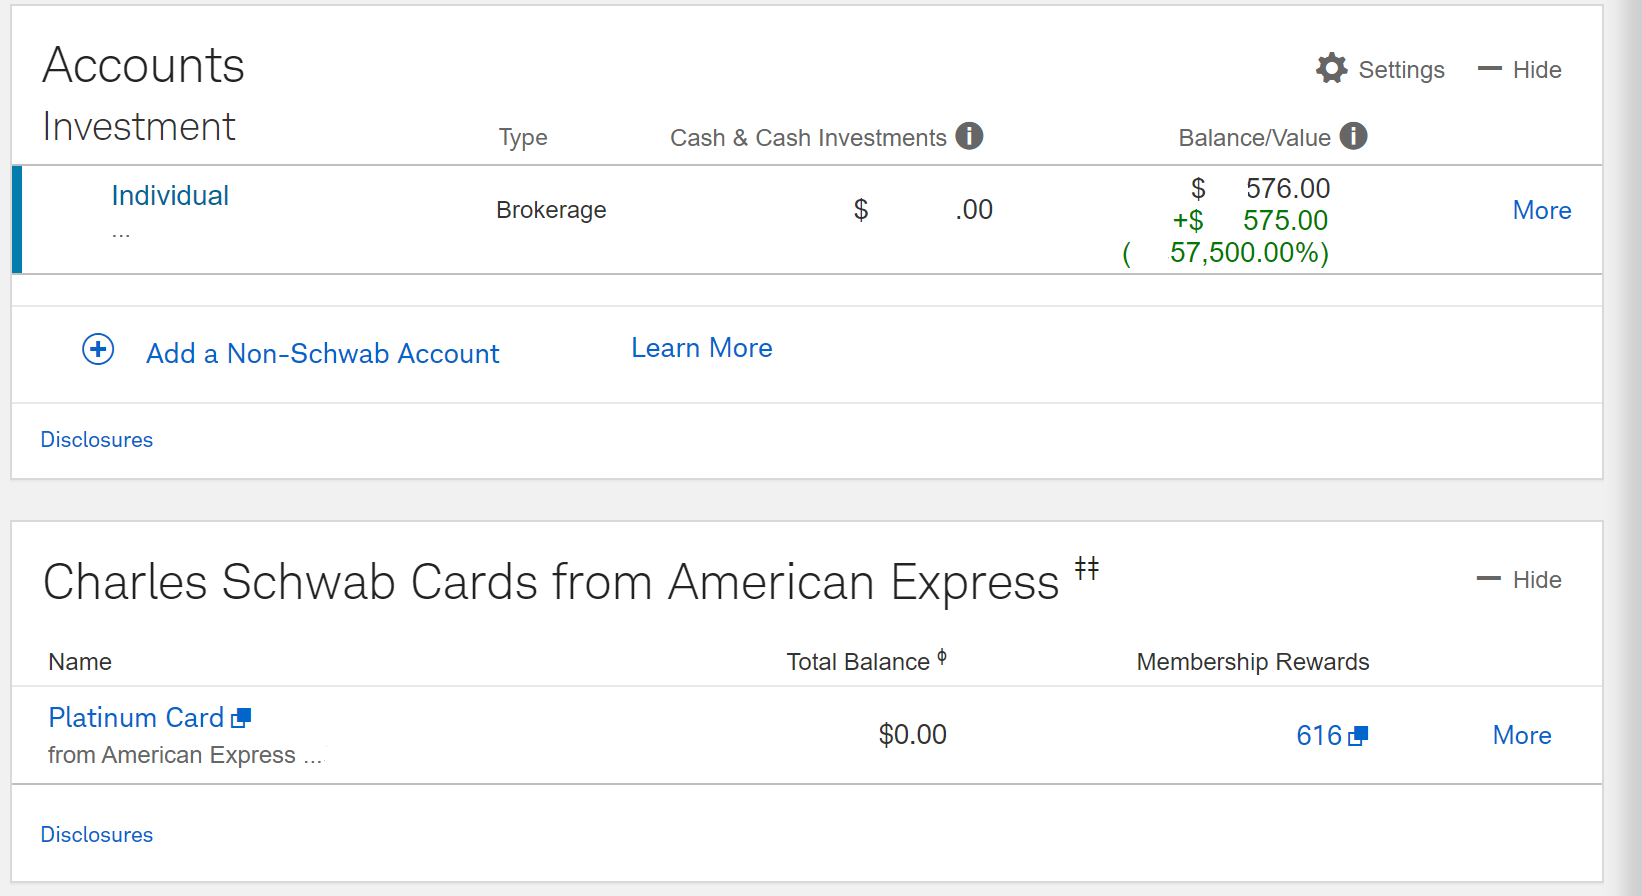
Task: Click external link icon beside Platinum Card
Action: point(241,718)
